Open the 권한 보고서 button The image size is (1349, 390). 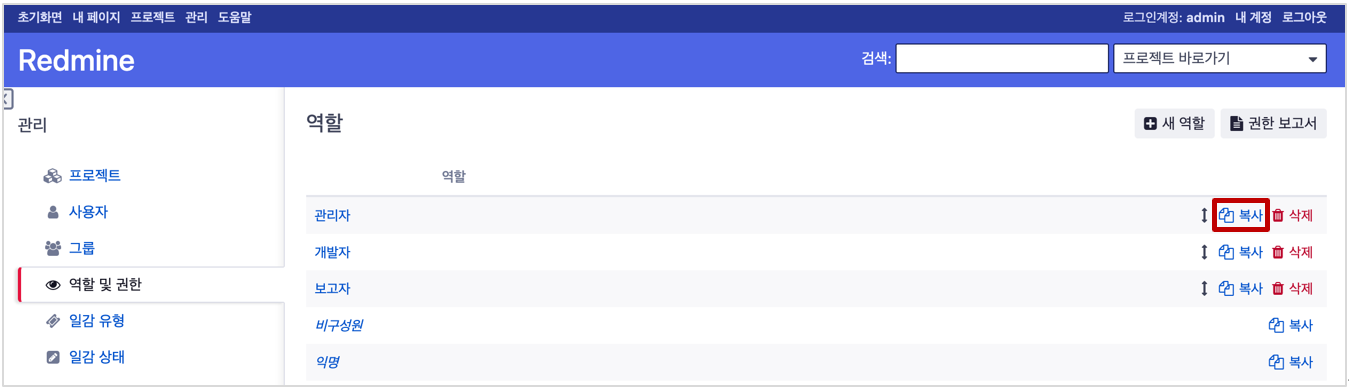pos(1273,124)
